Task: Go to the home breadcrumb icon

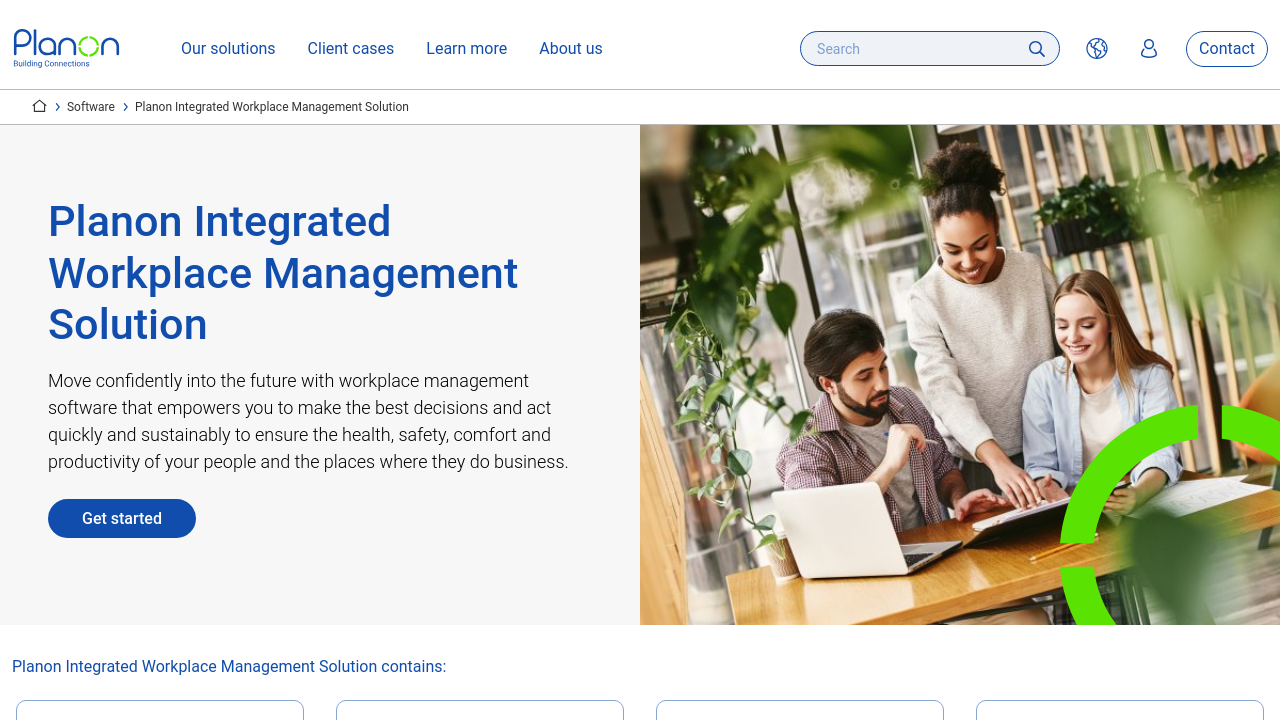Action: coord(39,106)
